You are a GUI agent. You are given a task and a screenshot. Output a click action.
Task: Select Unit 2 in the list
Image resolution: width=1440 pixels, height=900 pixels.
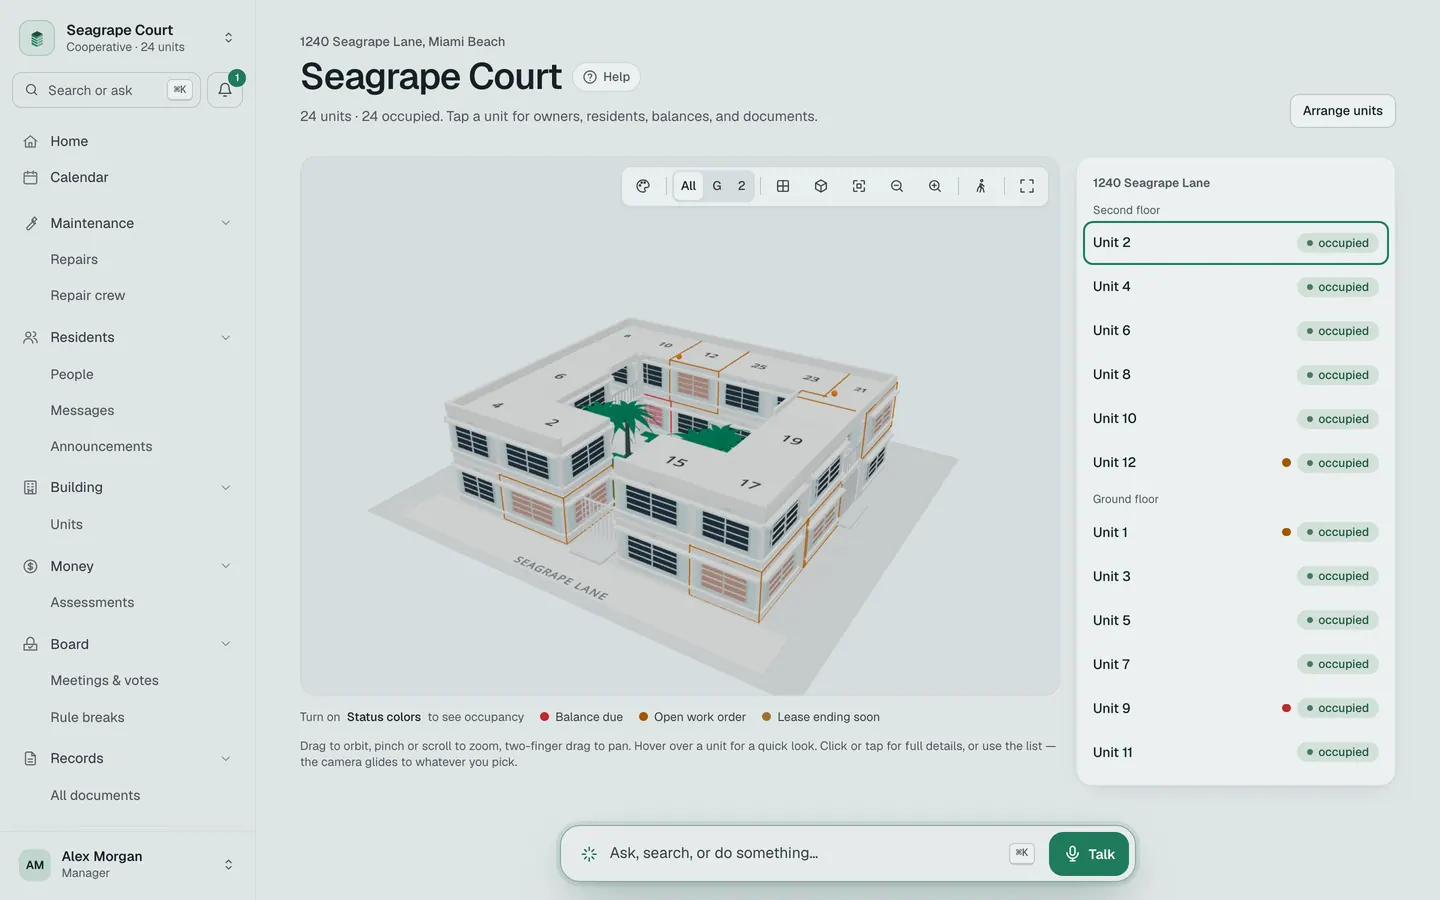tap(1235, 243)
